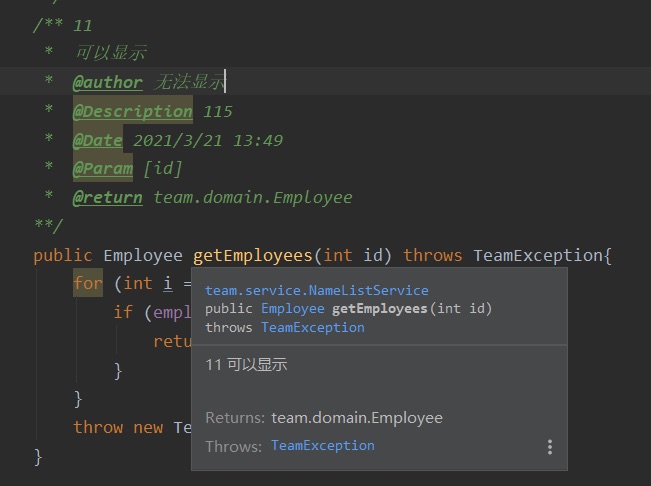
Task: Click the highlighted @Description tag
Action: point(132,111)
